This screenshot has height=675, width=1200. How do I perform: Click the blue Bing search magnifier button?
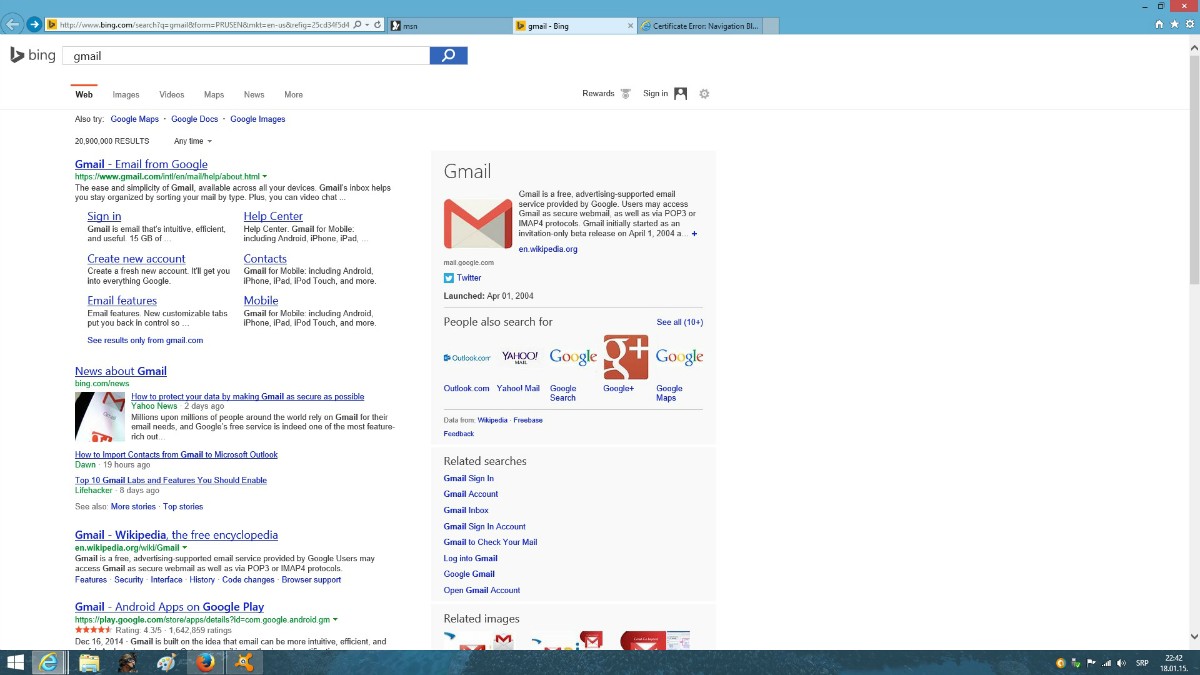448,56
